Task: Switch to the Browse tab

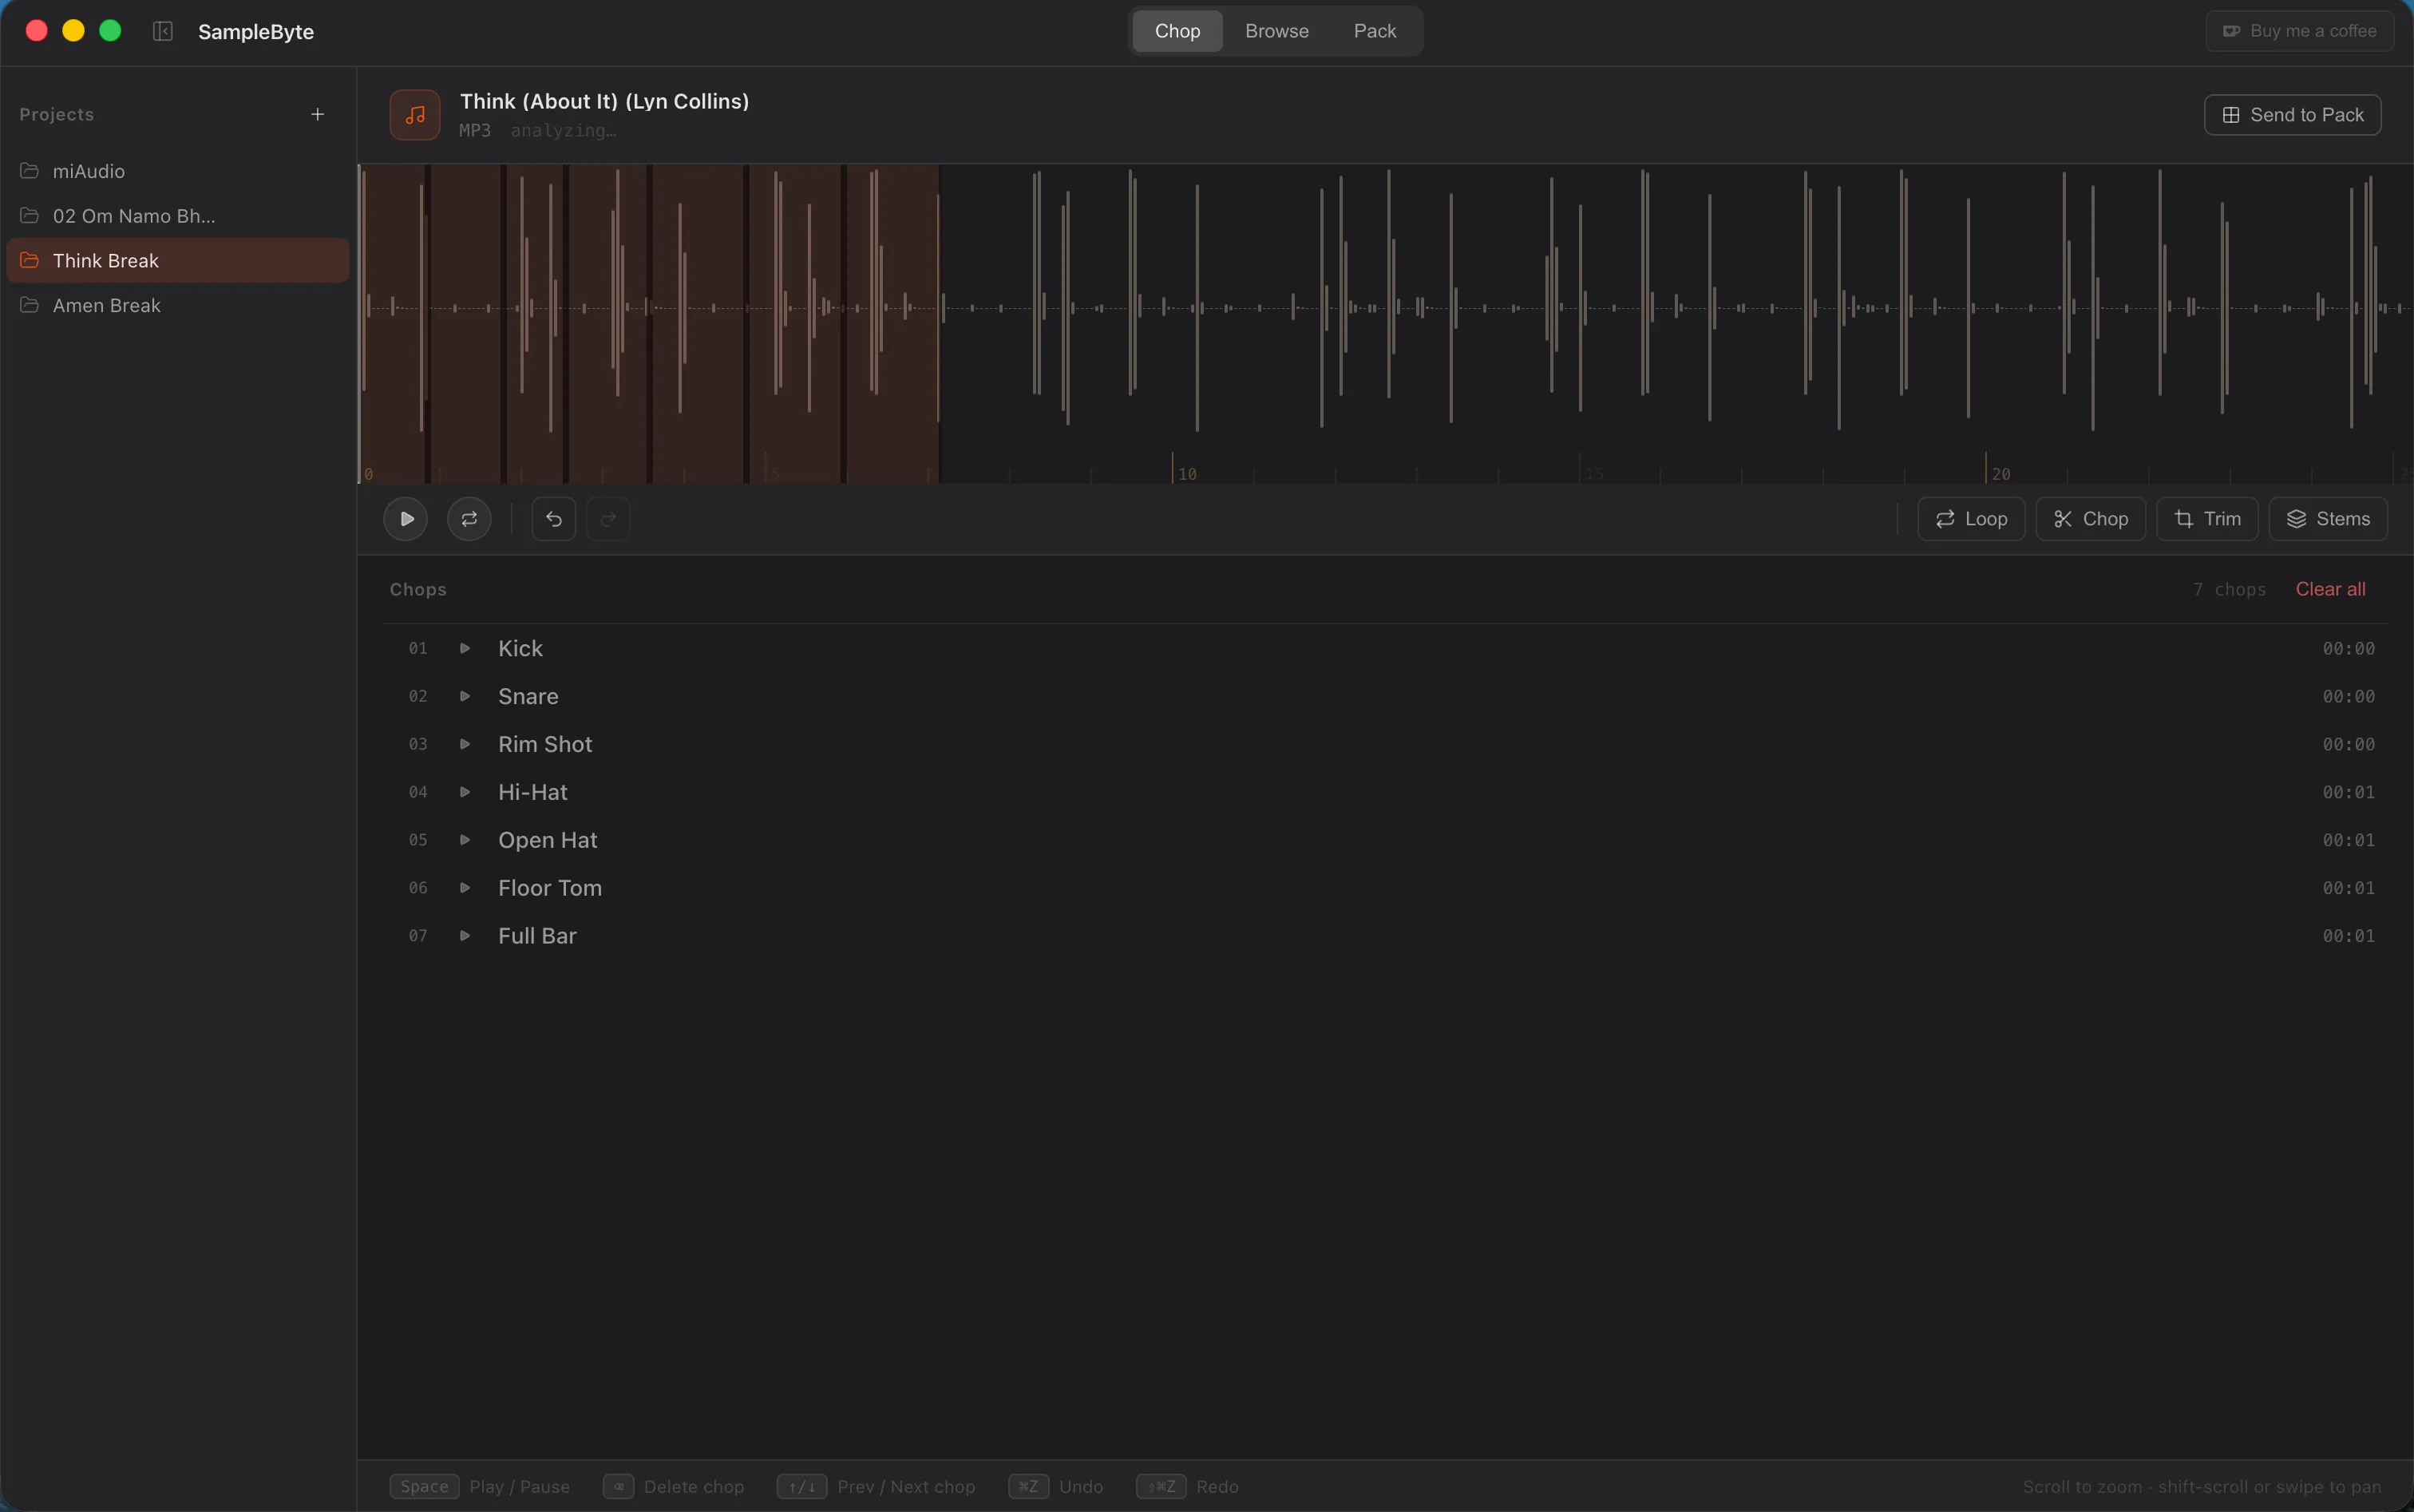Action: click(1277, 31)
